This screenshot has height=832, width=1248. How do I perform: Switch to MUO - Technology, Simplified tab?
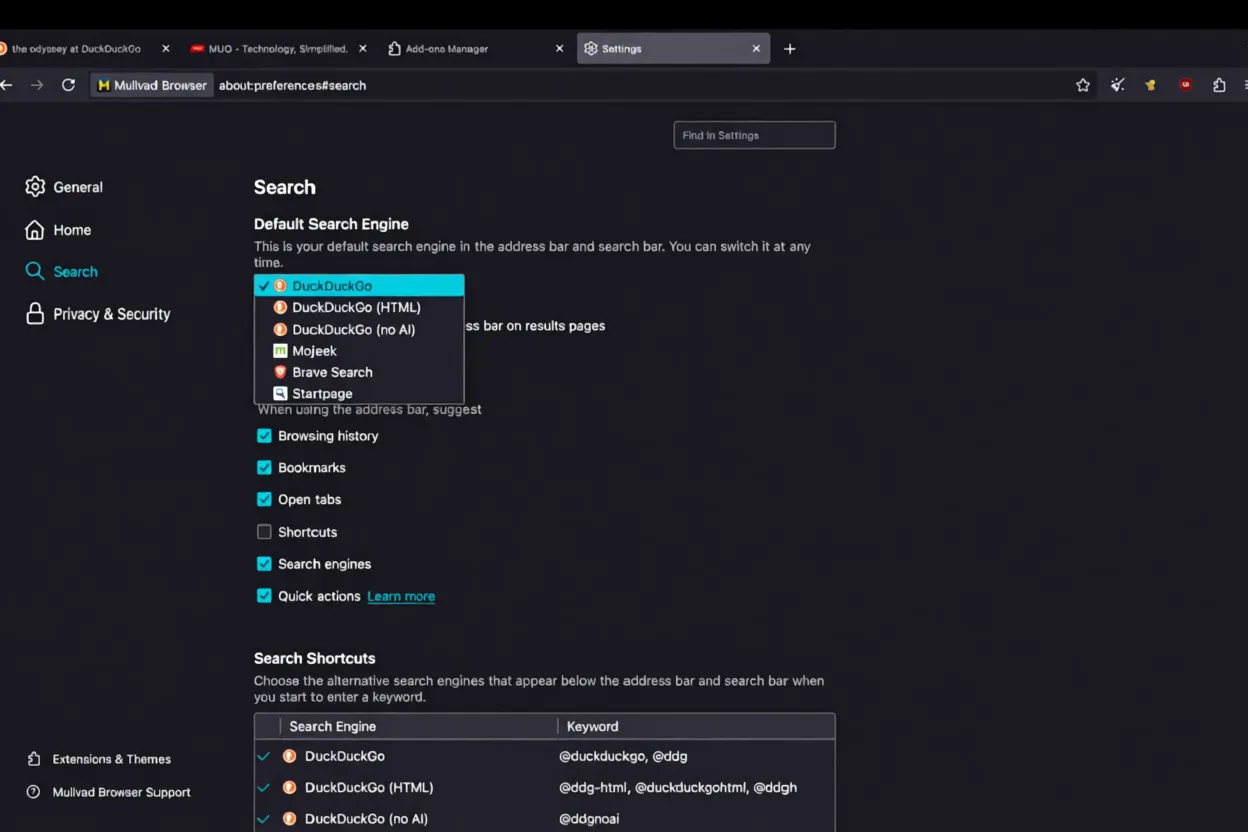(278, 48)
